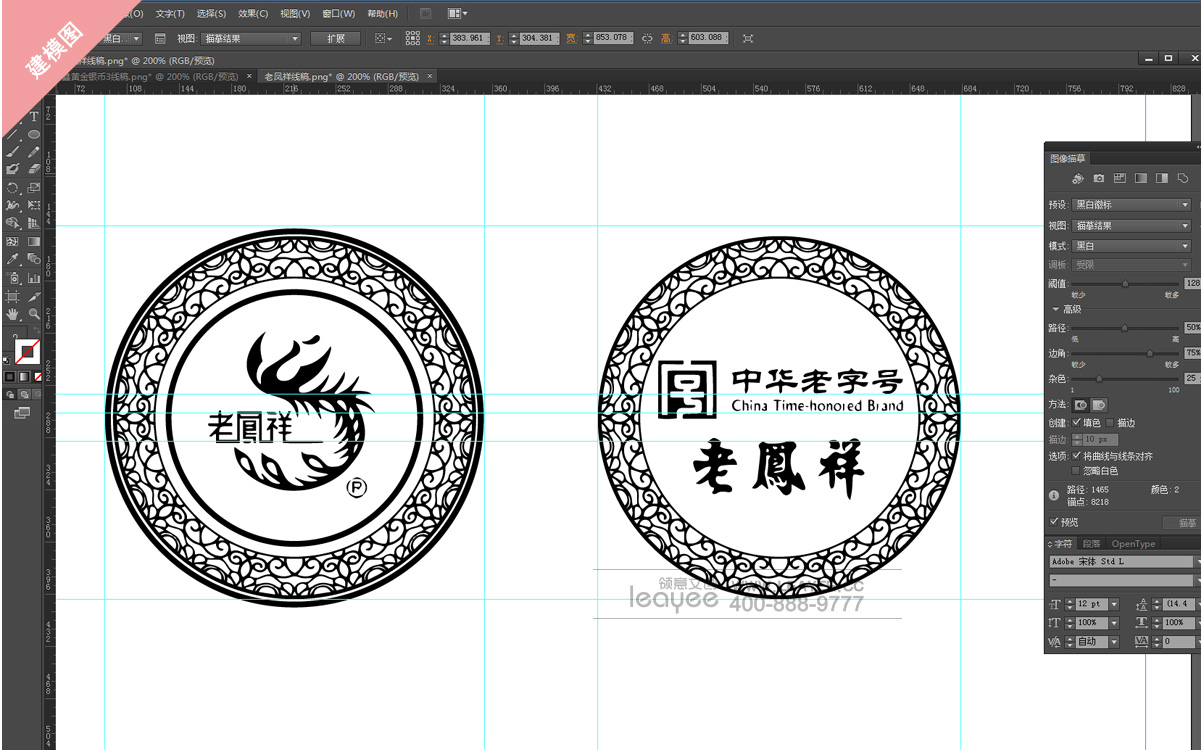Select the Type tool
The width and height of the screenshot is (1201, 750).
pyautogui.click(x=34, y=117)
